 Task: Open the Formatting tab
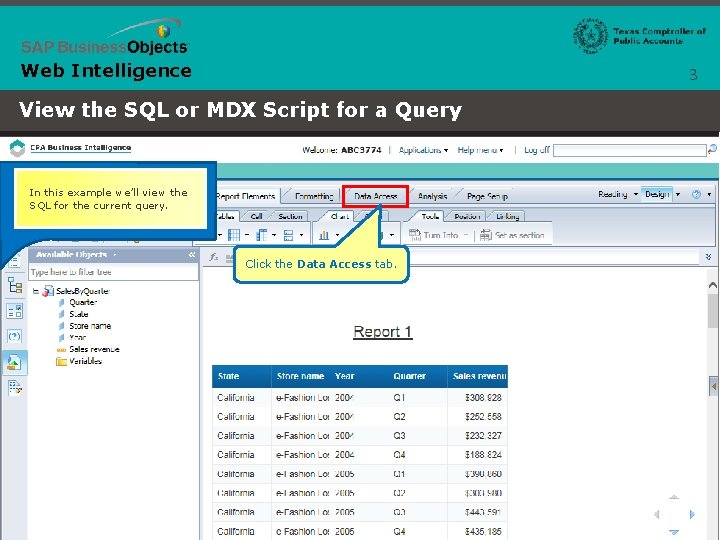[314, 196]
